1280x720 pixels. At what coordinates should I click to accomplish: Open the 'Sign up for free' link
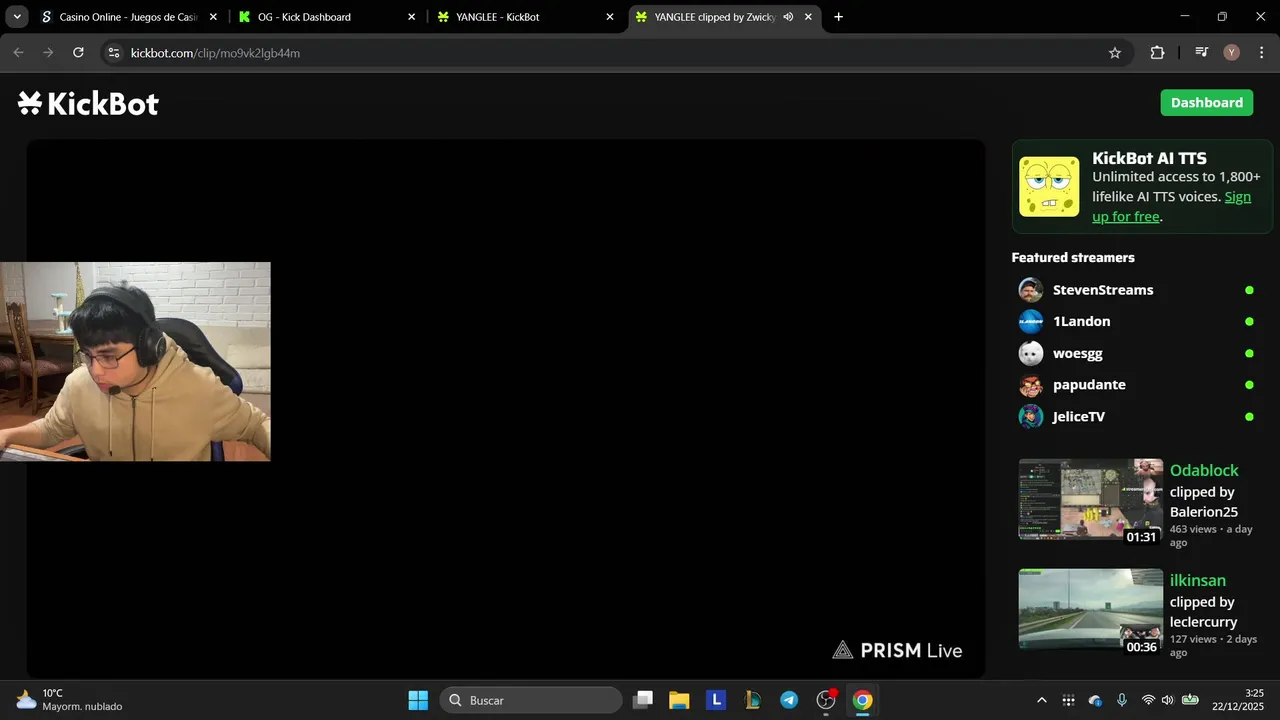coord(1171,206)
